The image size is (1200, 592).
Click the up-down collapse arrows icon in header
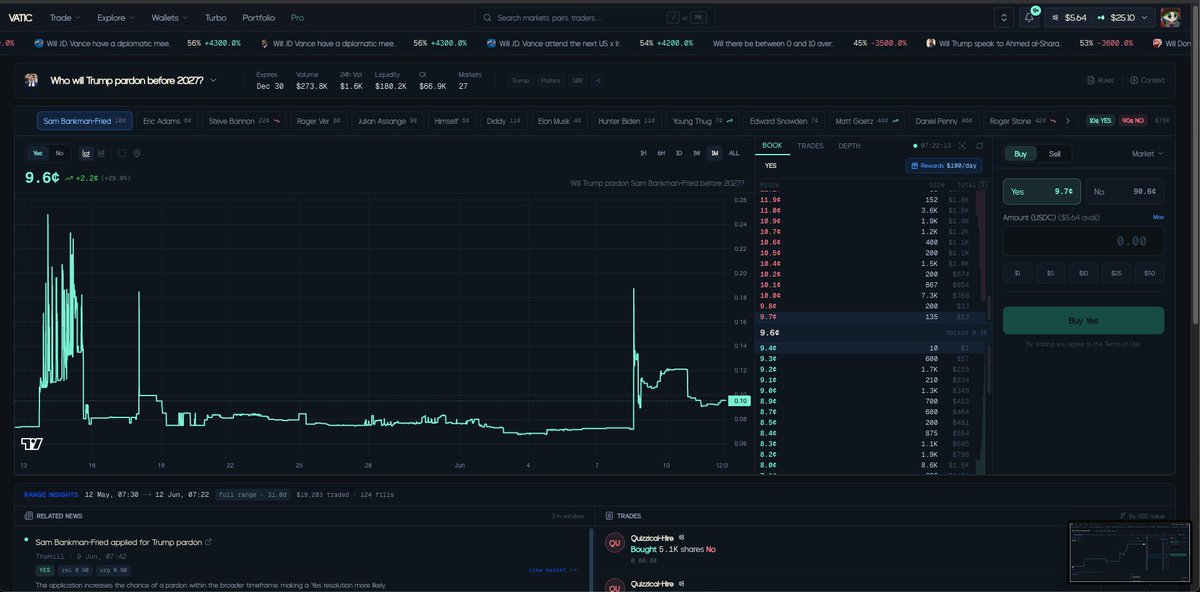coord(1004,18)
